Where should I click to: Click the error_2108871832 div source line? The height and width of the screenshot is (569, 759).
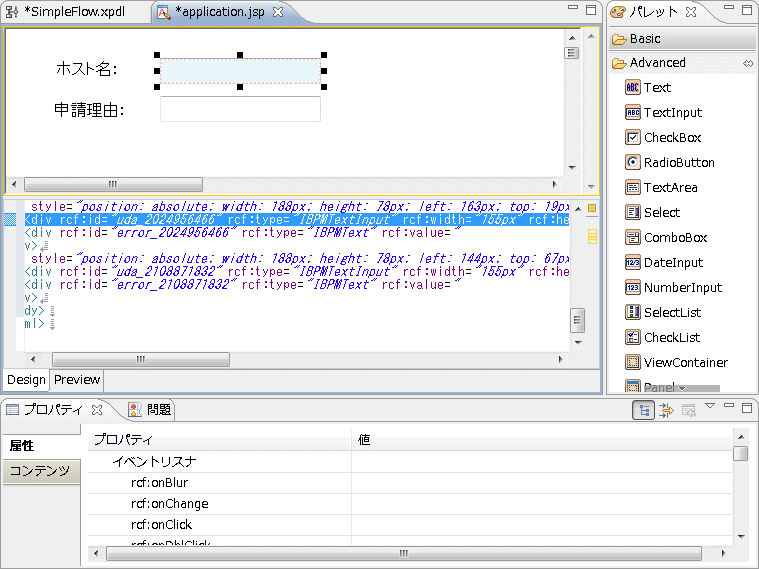click(242, 285)
